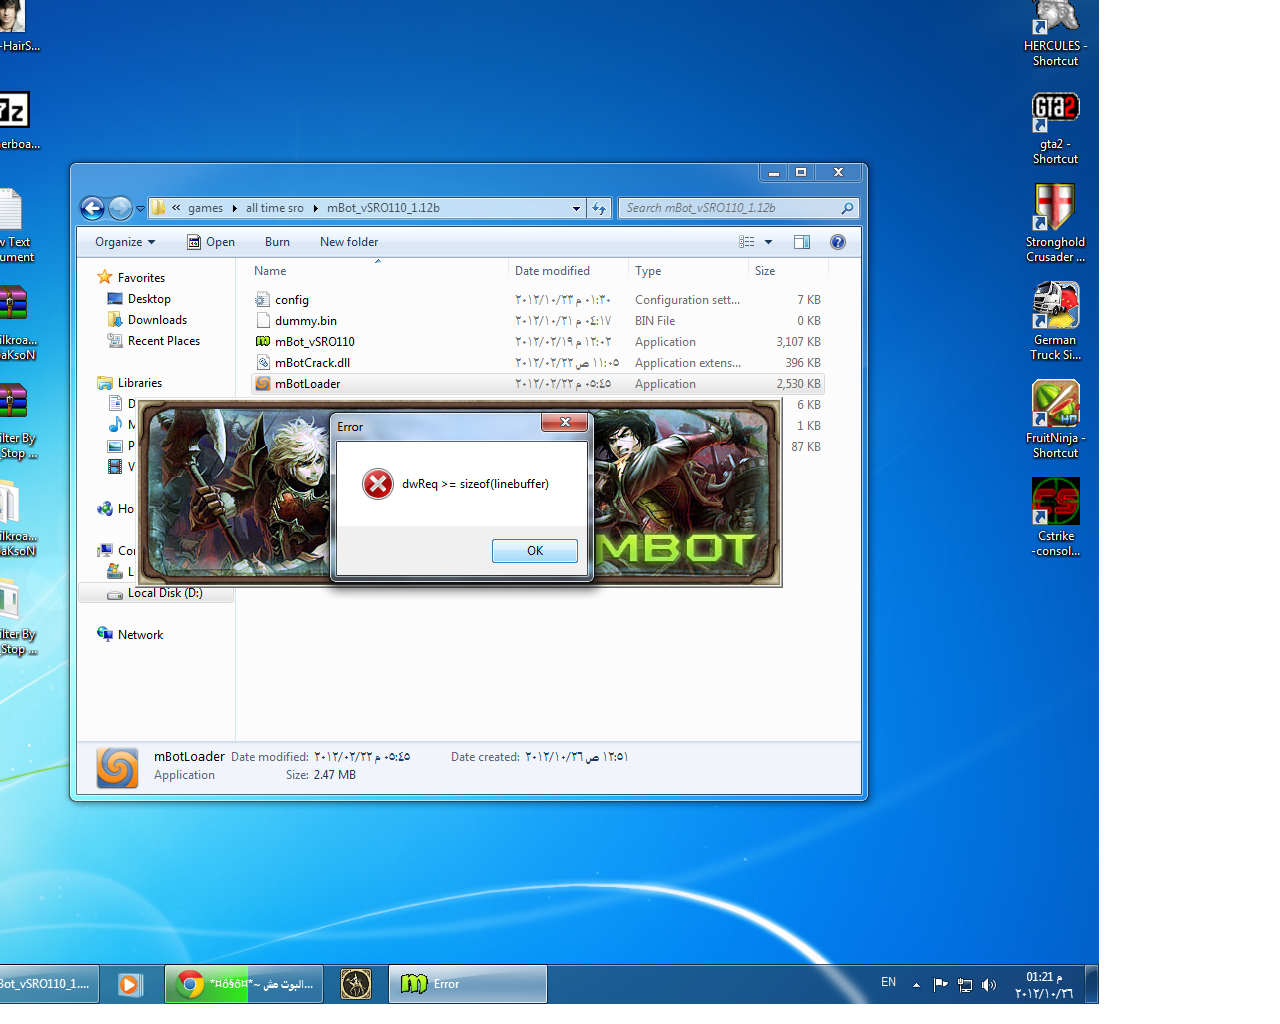Select mBotLoader application row
This screenshot has width=1280, height=1024.
[x=538, y=384]
